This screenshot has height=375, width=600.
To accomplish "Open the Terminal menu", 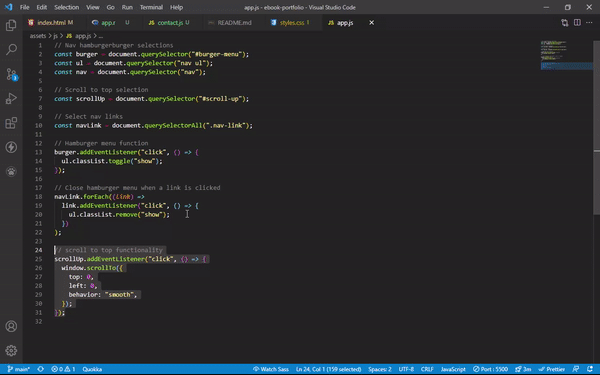I will (151, 7).
